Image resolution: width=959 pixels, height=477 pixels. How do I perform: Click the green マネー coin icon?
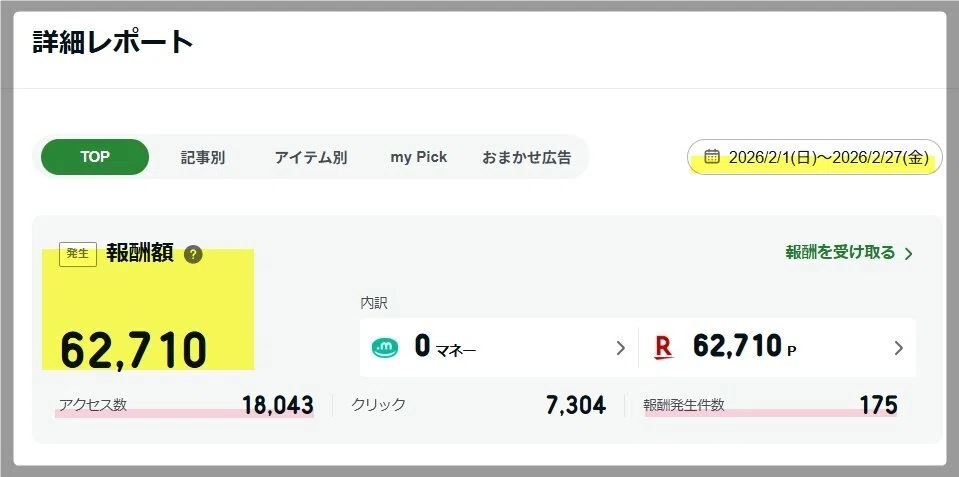tap(385, 348)
